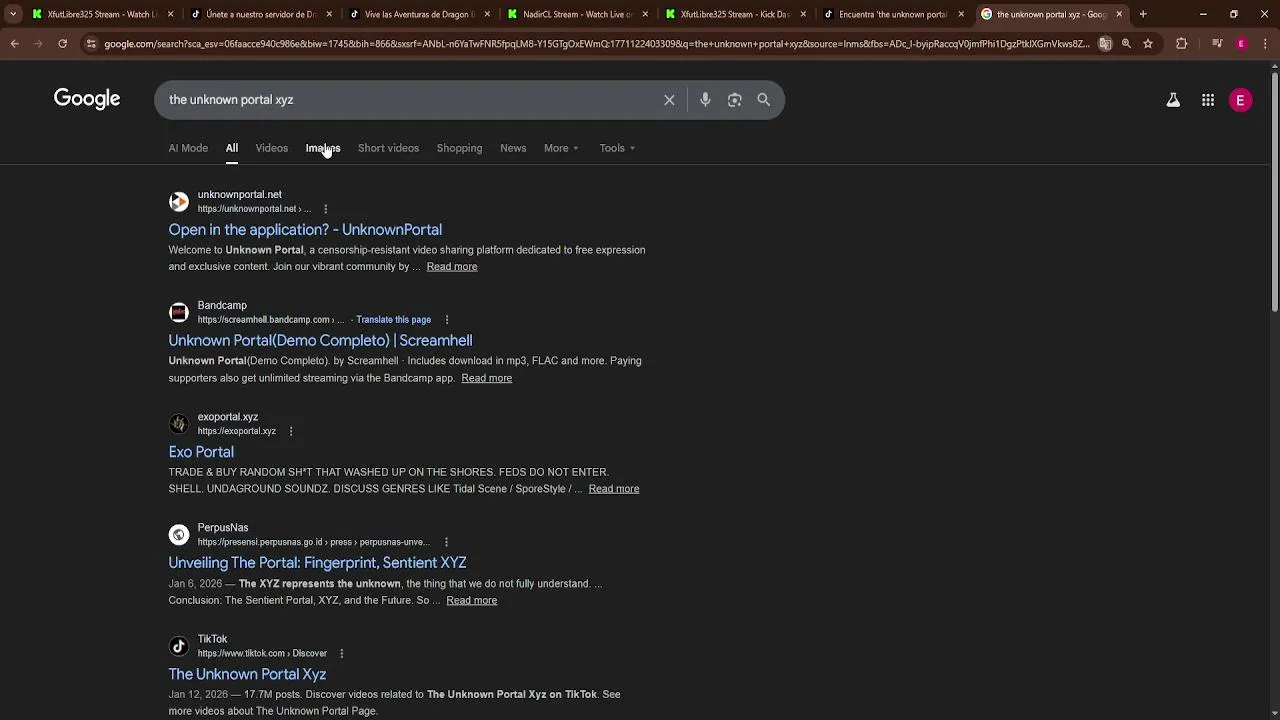Open More options for PerpusNas result
The width and height of the screenshot is (1280, 720).
446,542
